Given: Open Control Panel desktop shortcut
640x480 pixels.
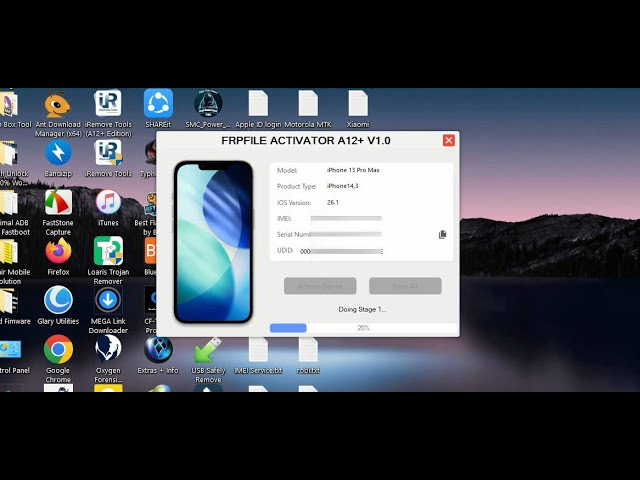Looking at the screenshot, I should click(x=10, y=350).
